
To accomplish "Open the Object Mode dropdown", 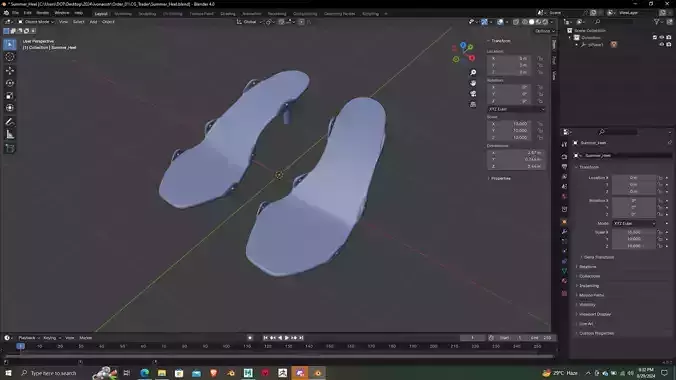I will tap(36, 22).
